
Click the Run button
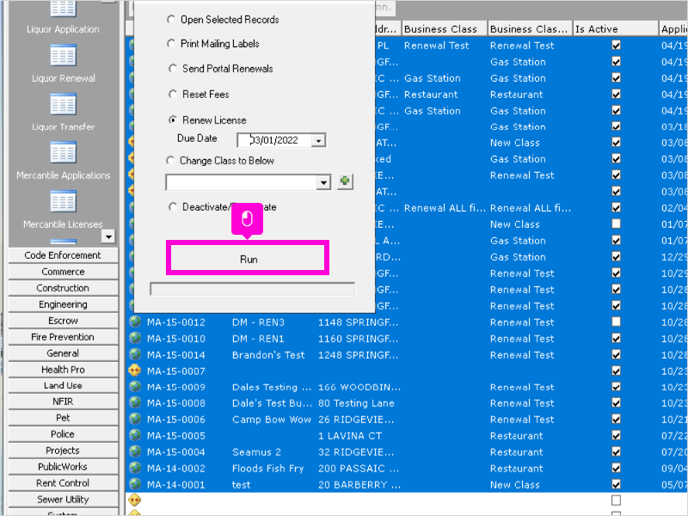pos(248,259)
